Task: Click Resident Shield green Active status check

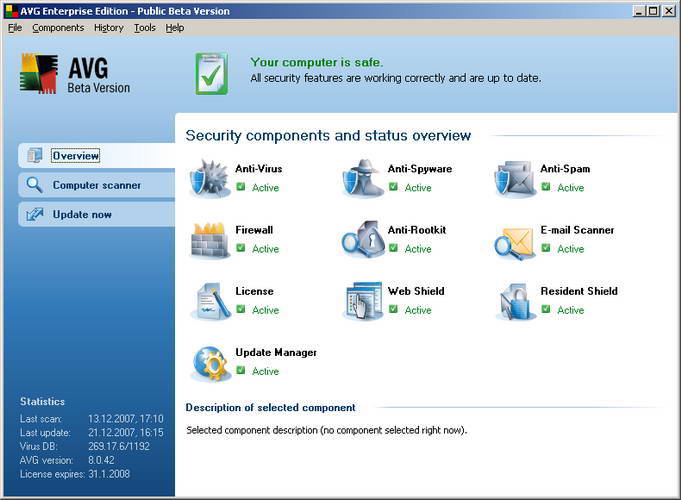Action: pyautogui.click(x=546, y=309)
